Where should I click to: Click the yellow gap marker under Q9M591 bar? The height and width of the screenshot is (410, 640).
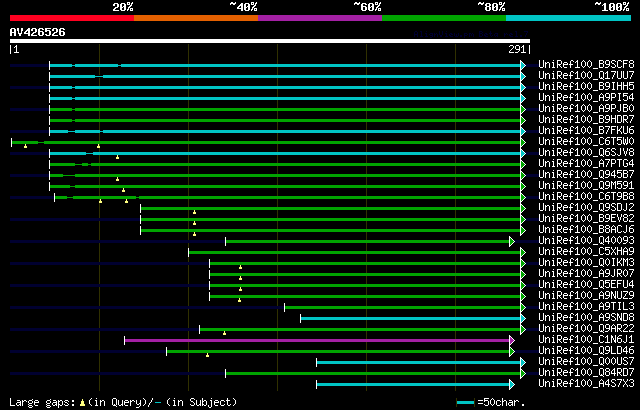(x=123, y=190)
